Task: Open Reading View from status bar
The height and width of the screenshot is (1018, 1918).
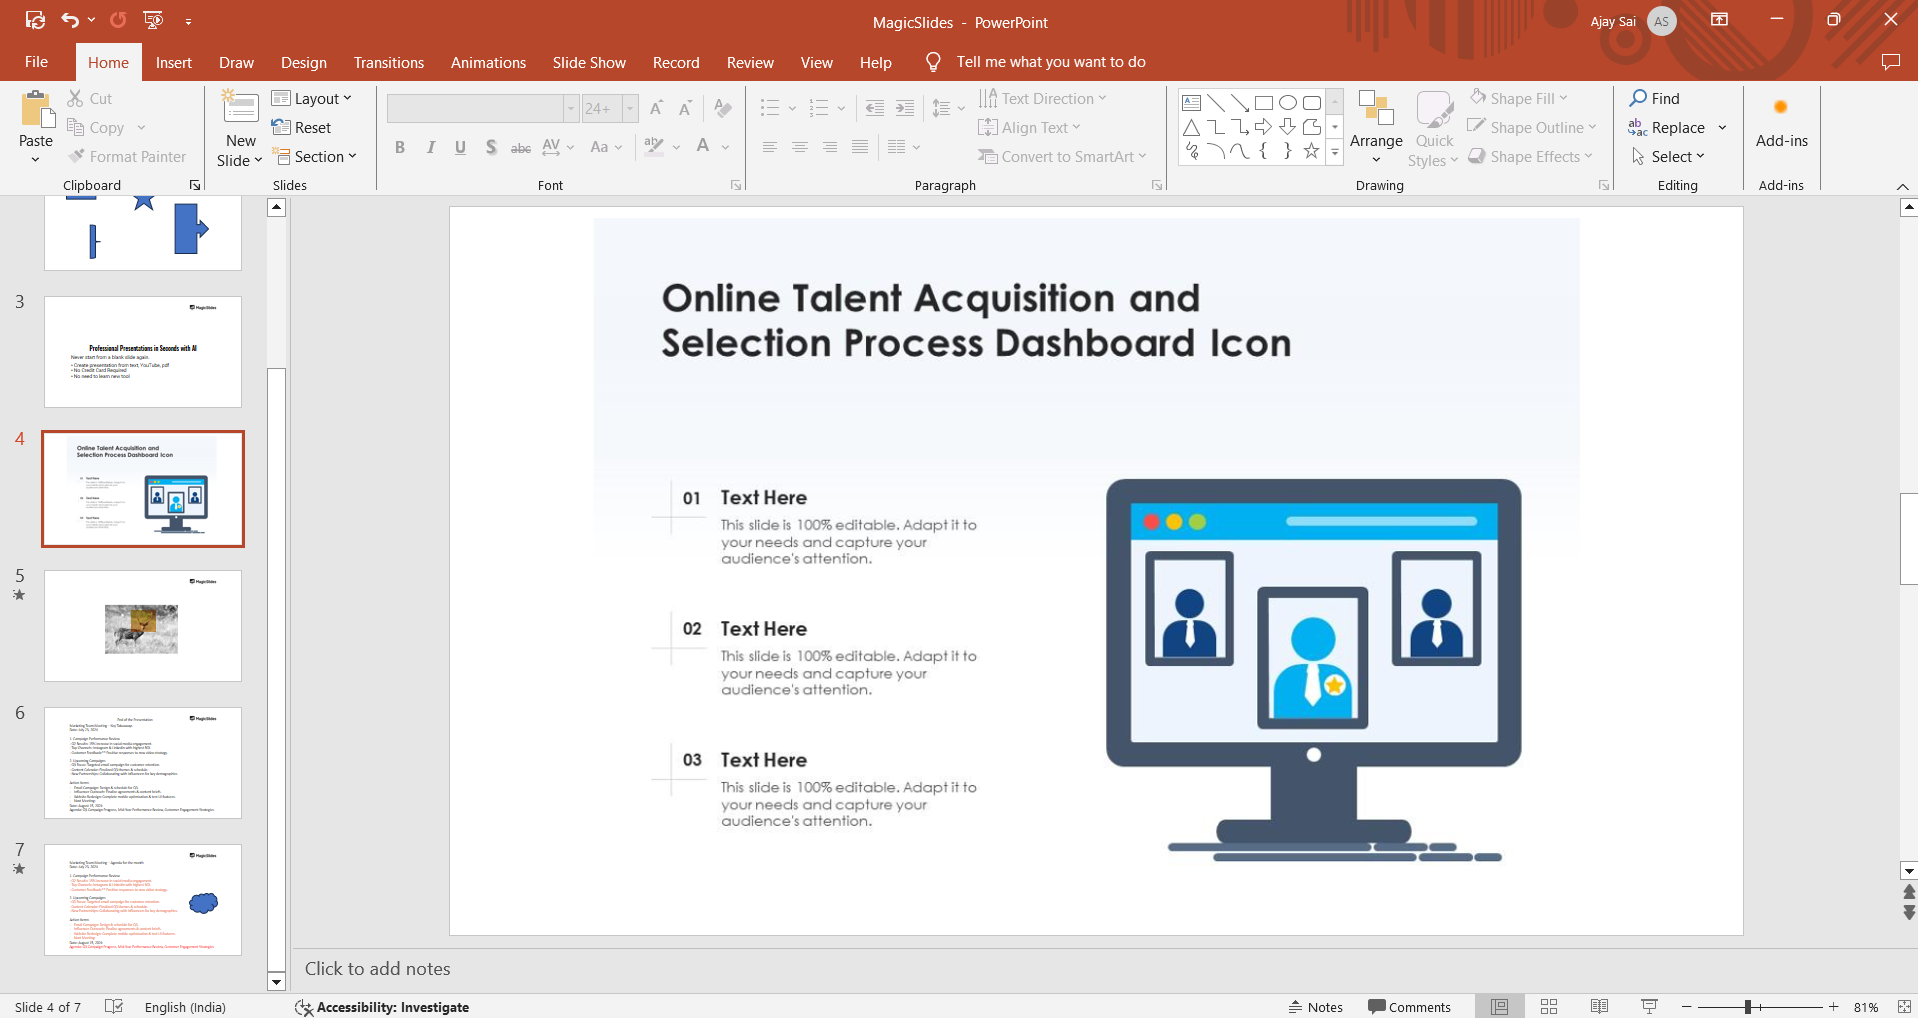Action: click(x=1599, y=1007)
